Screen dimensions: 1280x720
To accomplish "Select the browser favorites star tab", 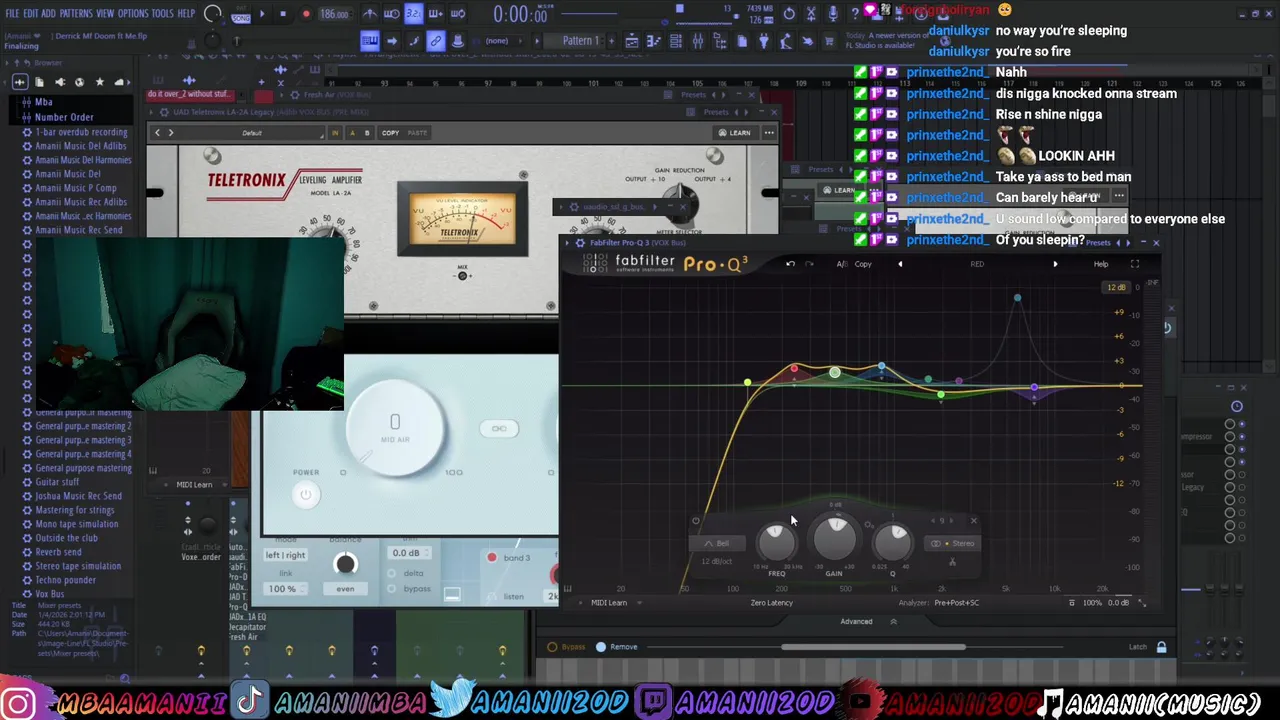I will [x=98, y=82].
